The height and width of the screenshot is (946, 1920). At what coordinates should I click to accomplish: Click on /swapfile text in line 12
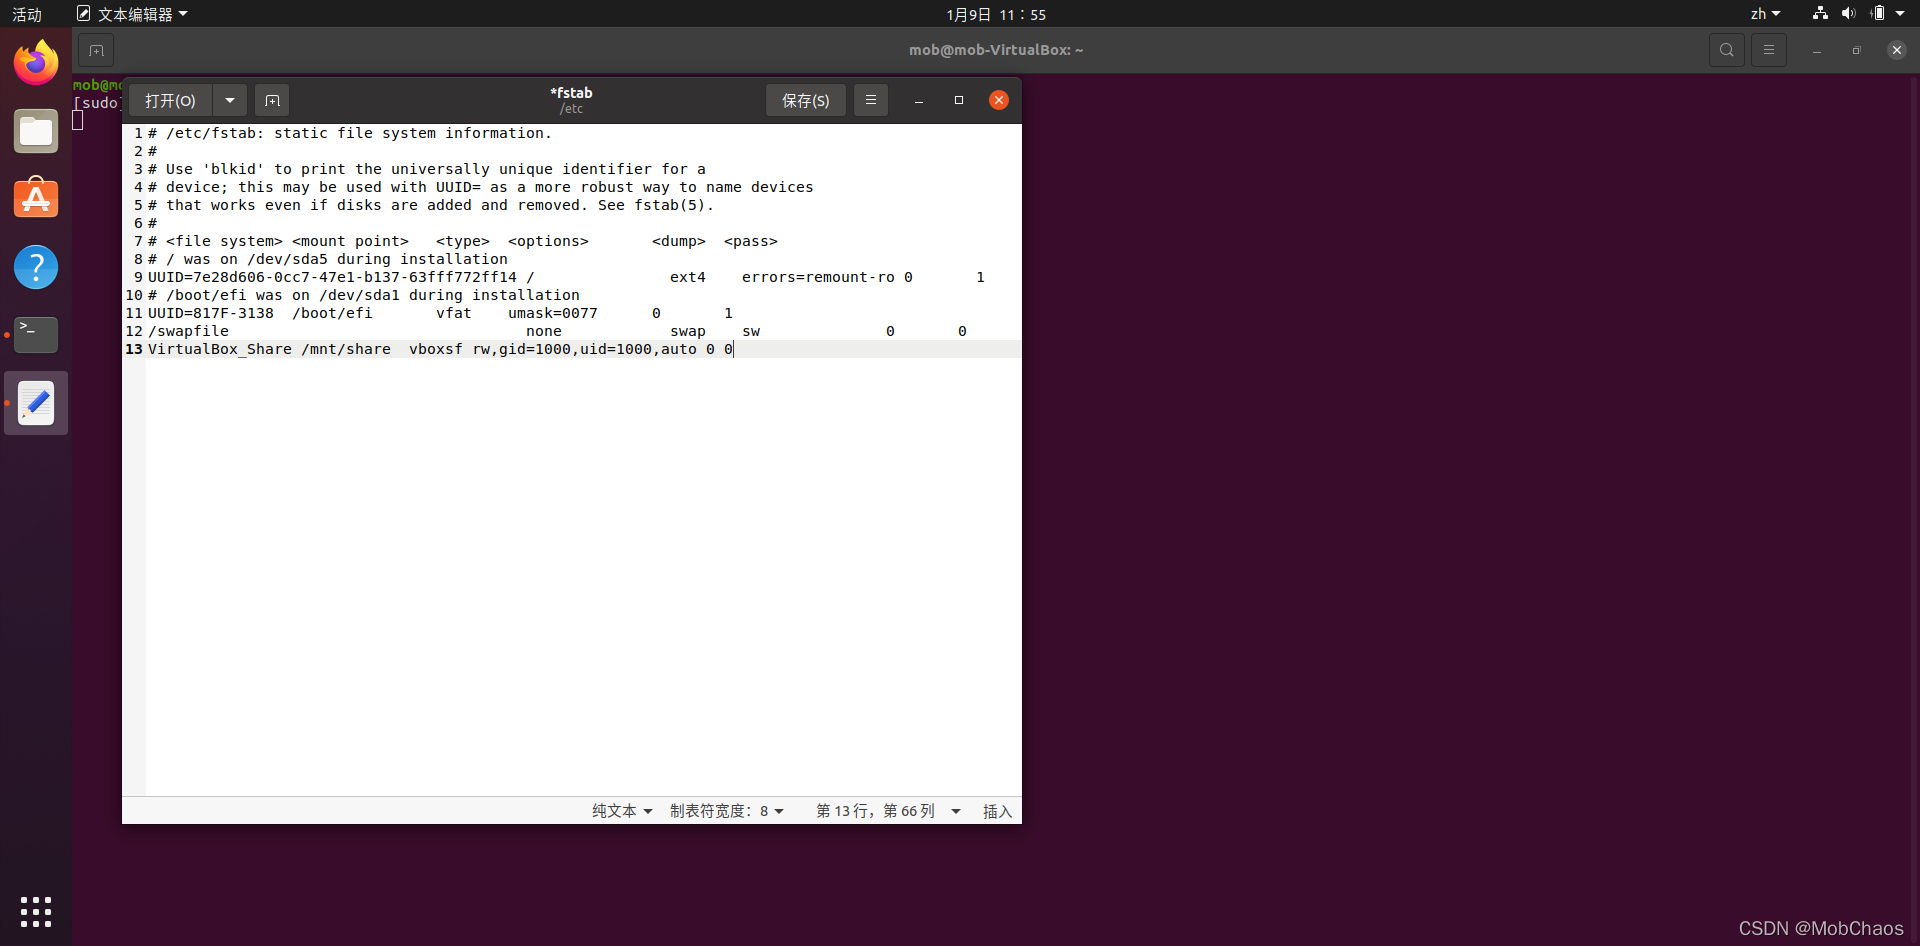pyautogui.click(x=188, y=331)
